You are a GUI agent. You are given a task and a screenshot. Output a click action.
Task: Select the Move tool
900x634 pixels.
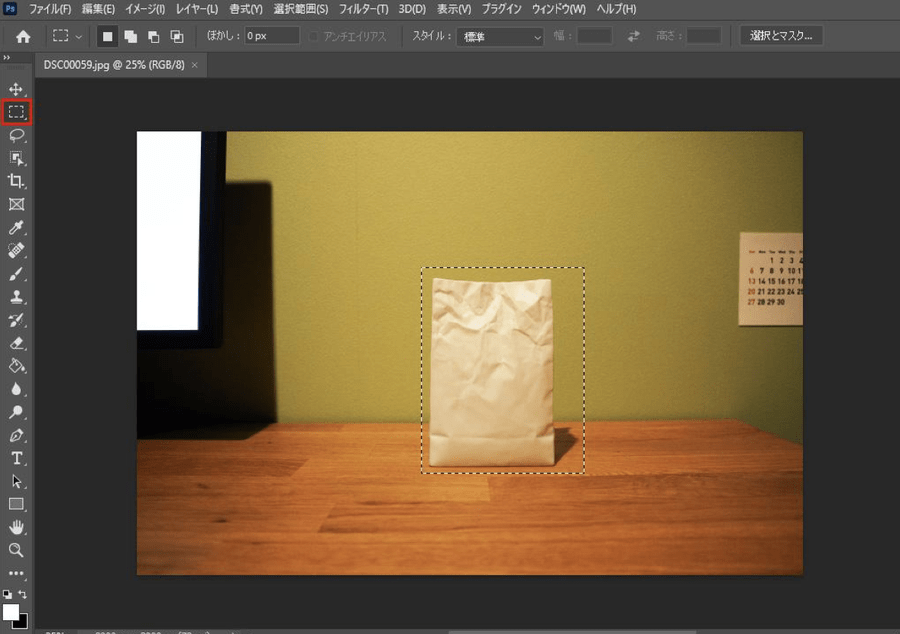coord(16,89)
